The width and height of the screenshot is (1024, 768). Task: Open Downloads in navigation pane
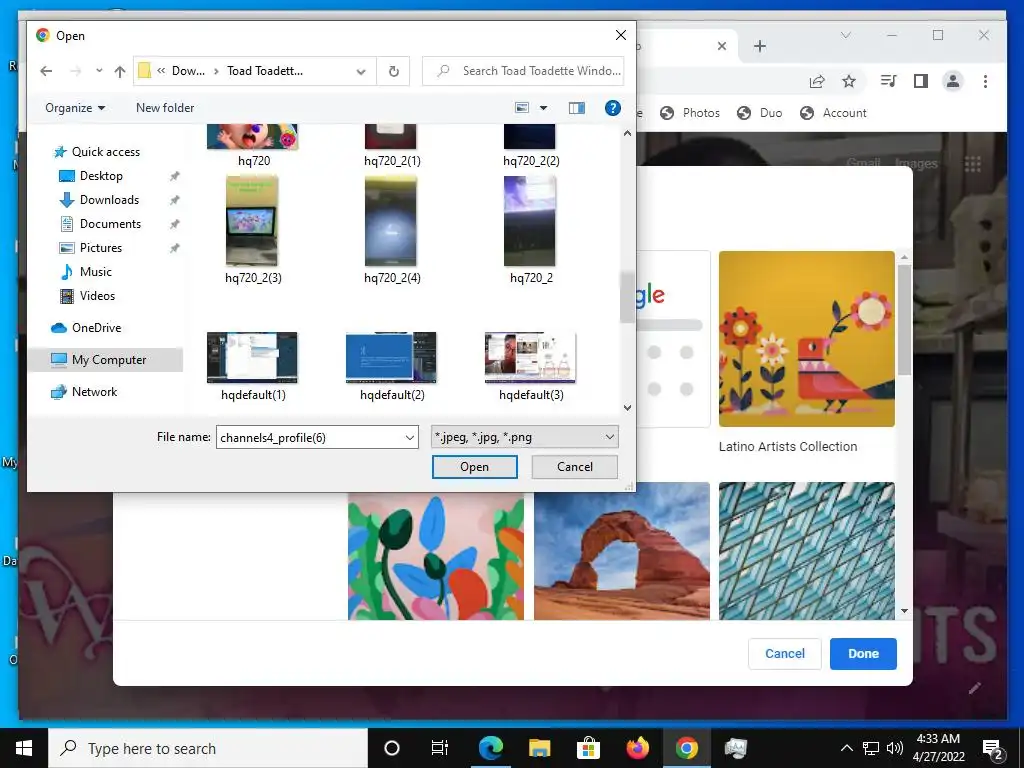tap(109, 200)
